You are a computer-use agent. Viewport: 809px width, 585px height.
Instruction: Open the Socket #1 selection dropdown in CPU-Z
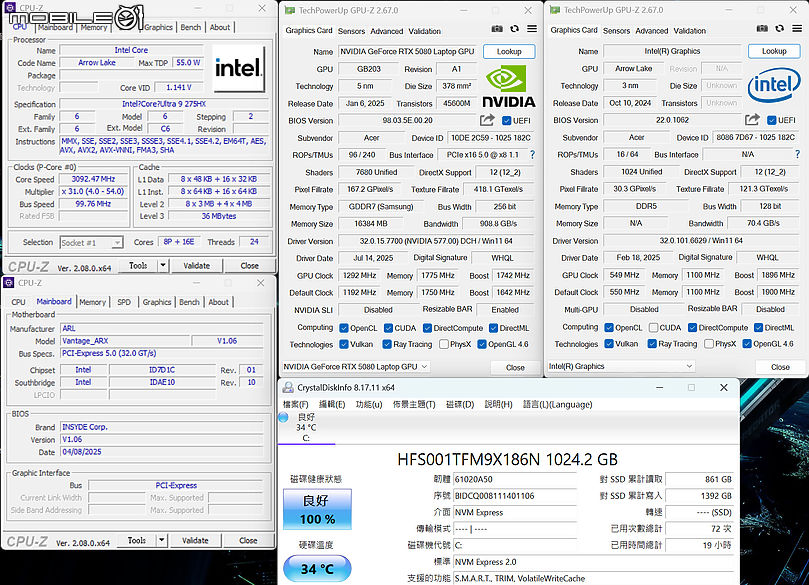[91, 242]
